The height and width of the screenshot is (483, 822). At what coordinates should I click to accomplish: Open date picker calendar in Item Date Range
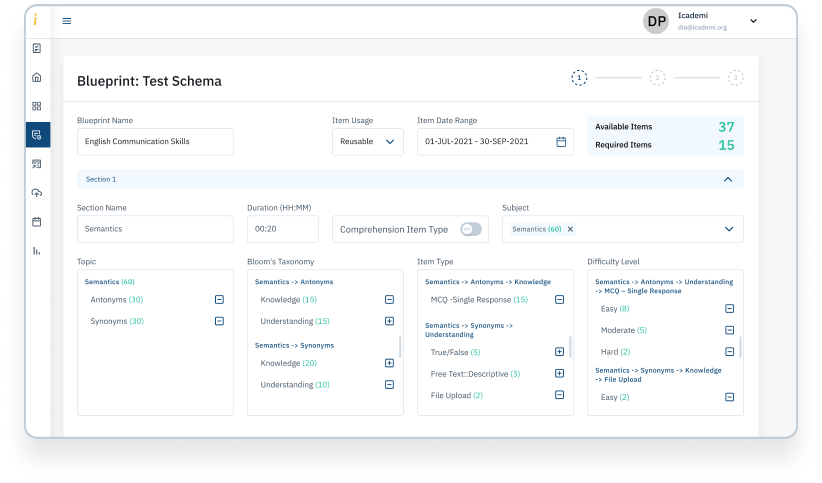(561, 142)
